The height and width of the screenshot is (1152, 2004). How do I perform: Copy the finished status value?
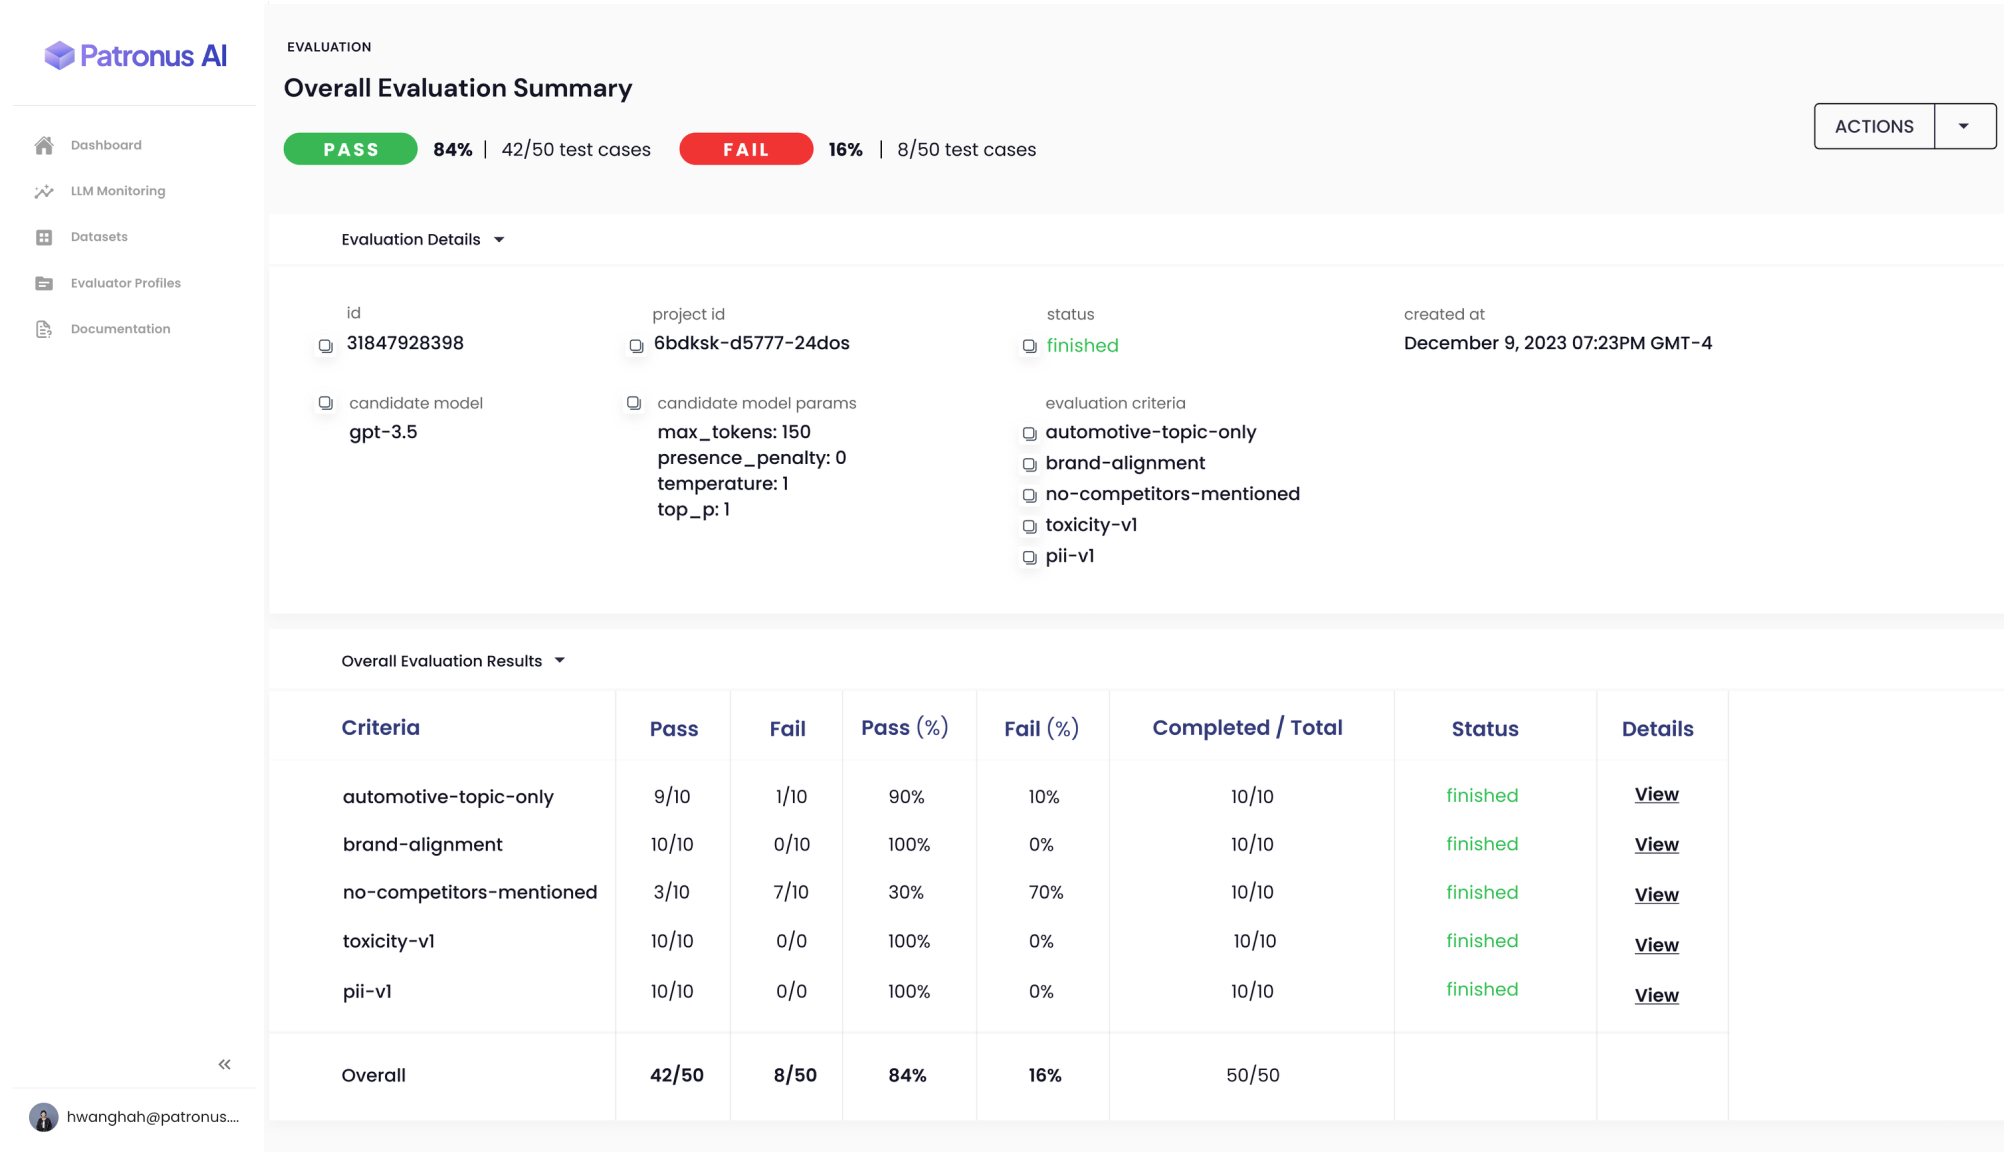coord(1029,346)
